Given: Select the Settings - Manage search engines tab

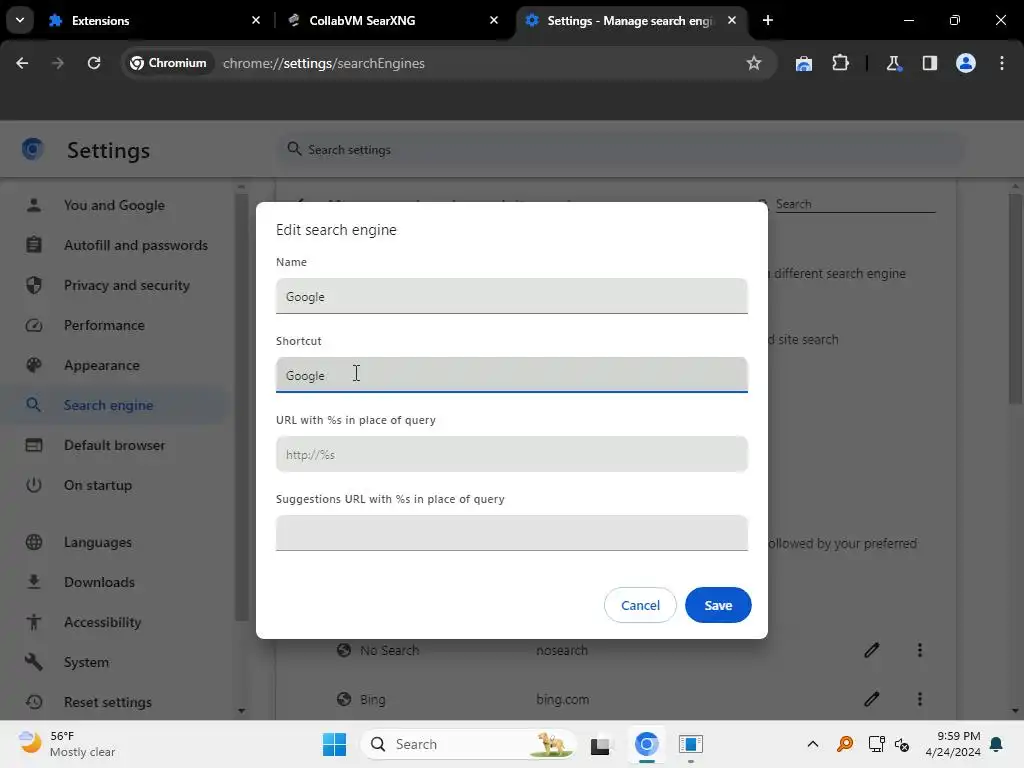Looking at the screenshot, I should (x=630, y=20).
